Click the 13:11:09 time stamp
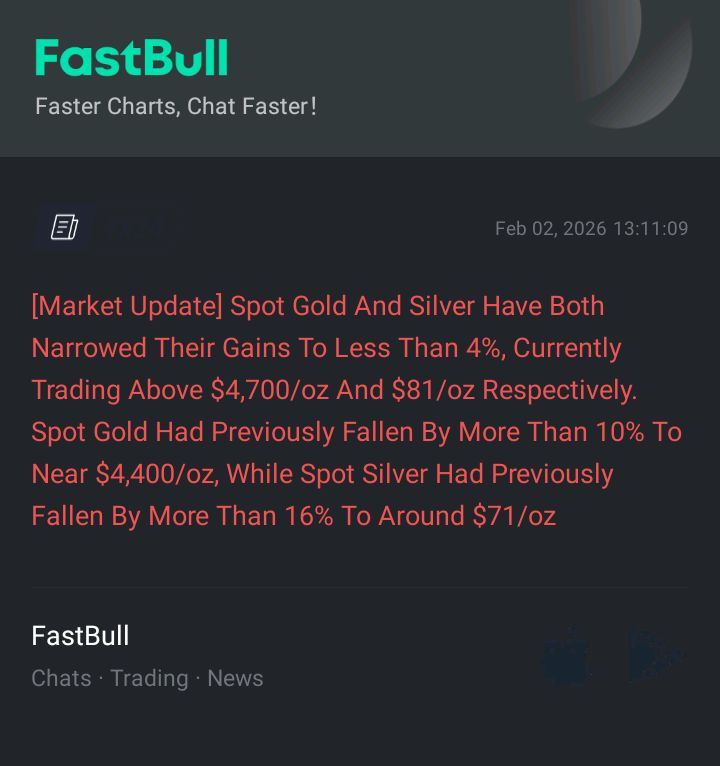This screenshot has height=766, width=720. pos(650,229)
